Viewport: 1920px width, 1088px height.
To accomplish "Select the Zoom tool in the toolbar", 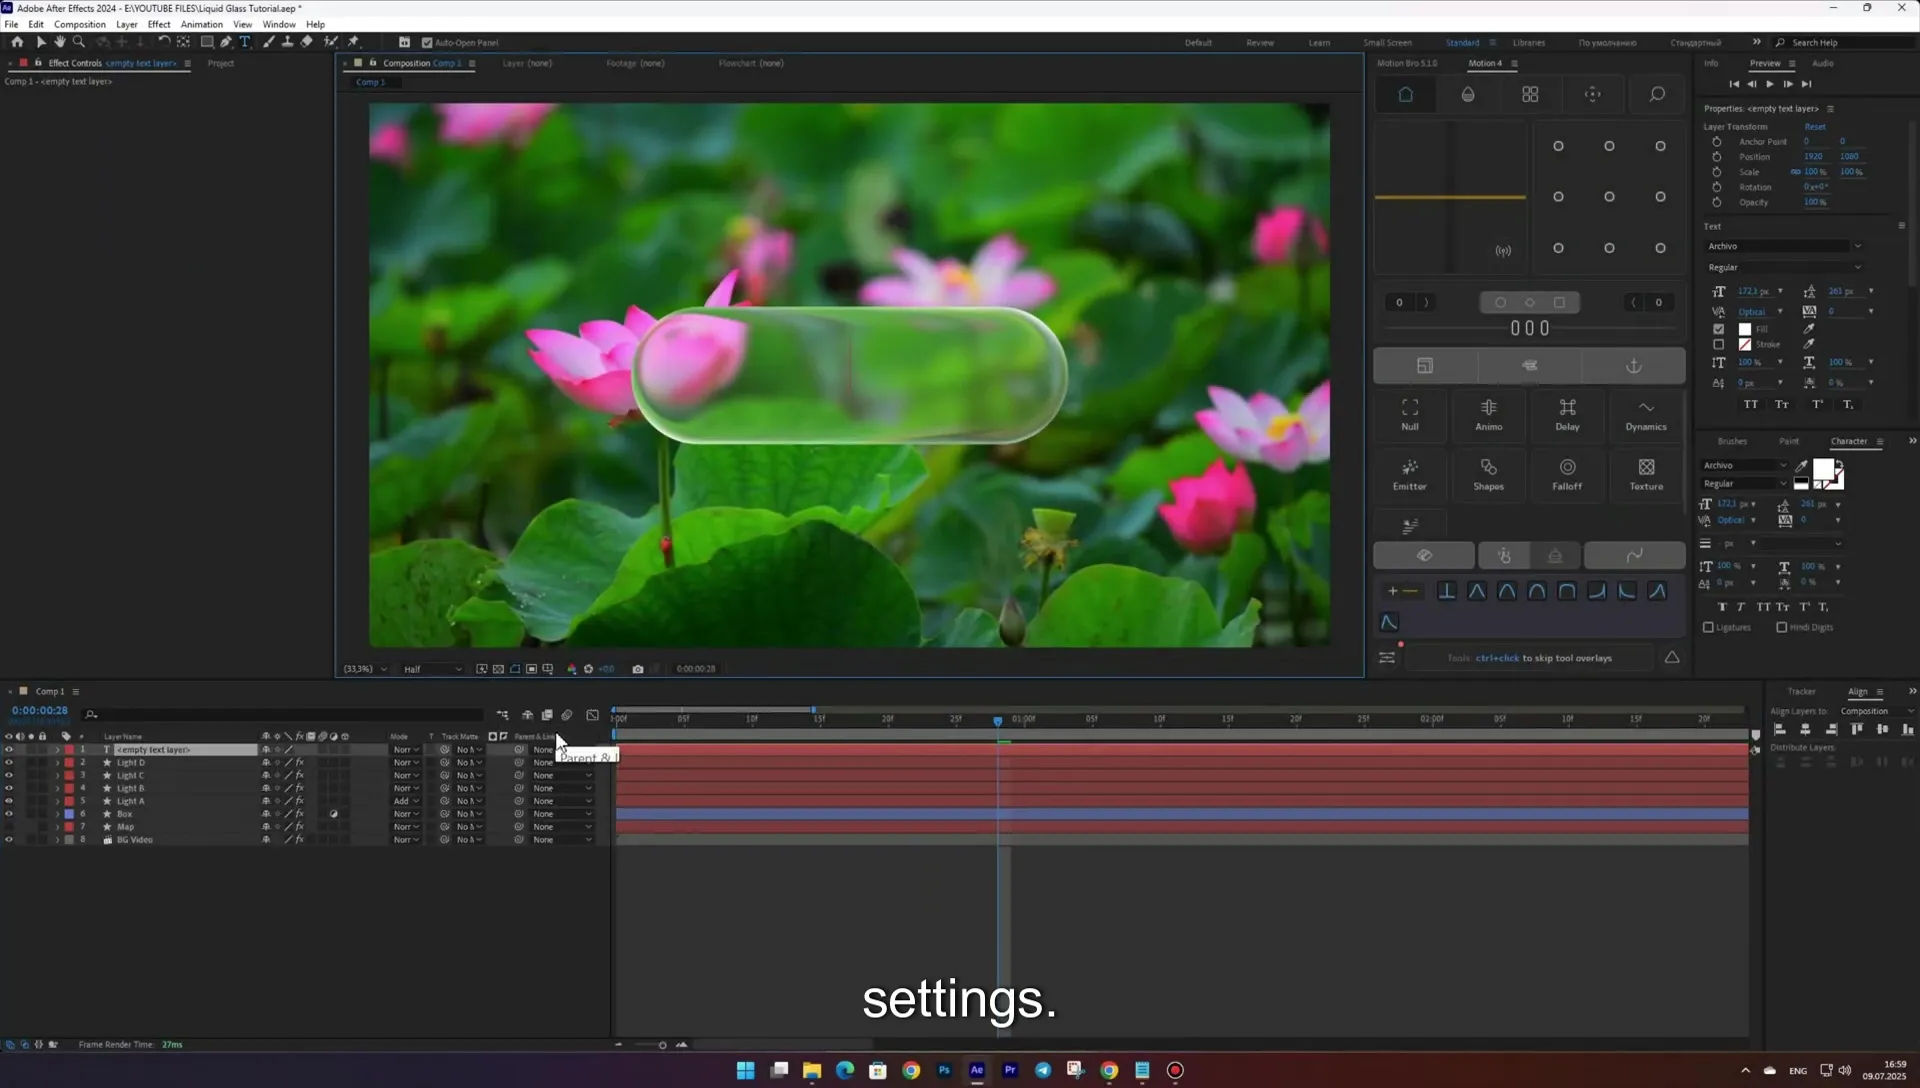I will [x=79, y=42].
